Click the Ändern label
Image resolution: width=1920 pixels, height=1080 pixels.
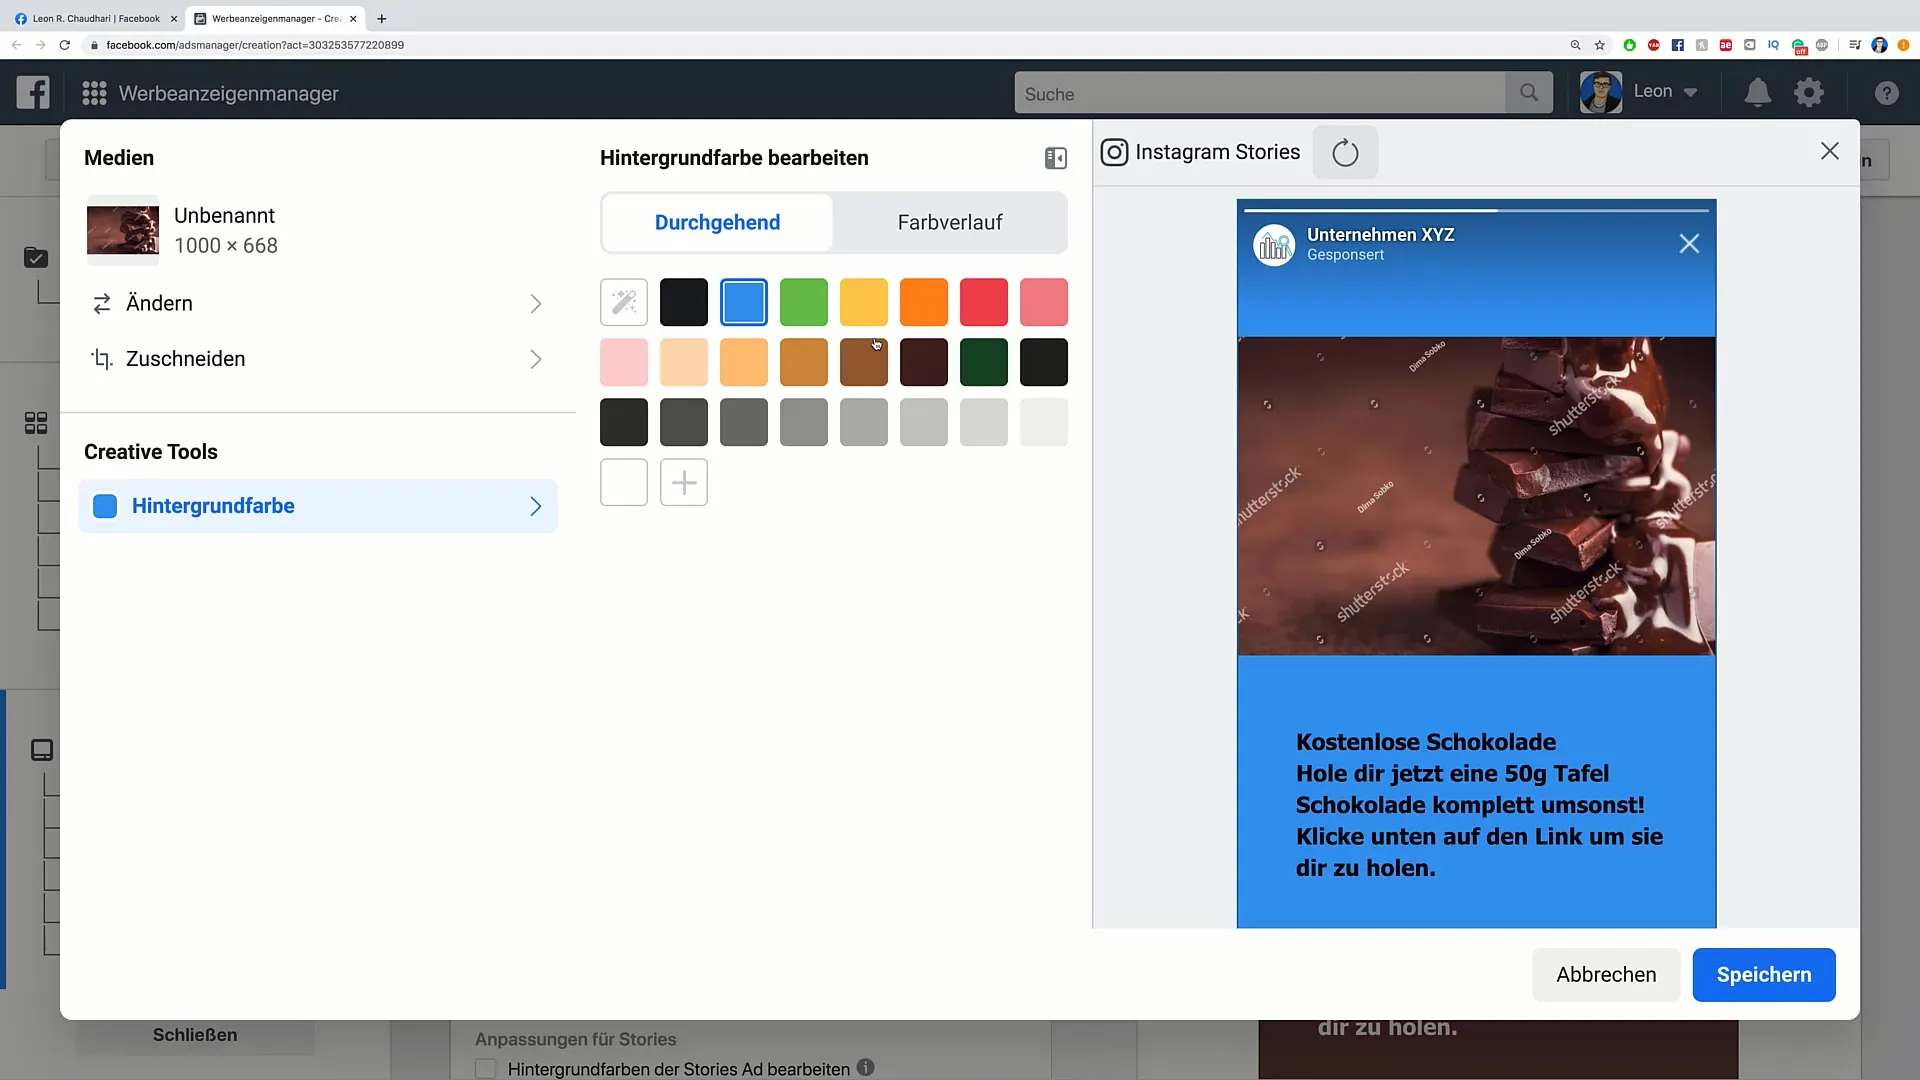coord(159,304)
